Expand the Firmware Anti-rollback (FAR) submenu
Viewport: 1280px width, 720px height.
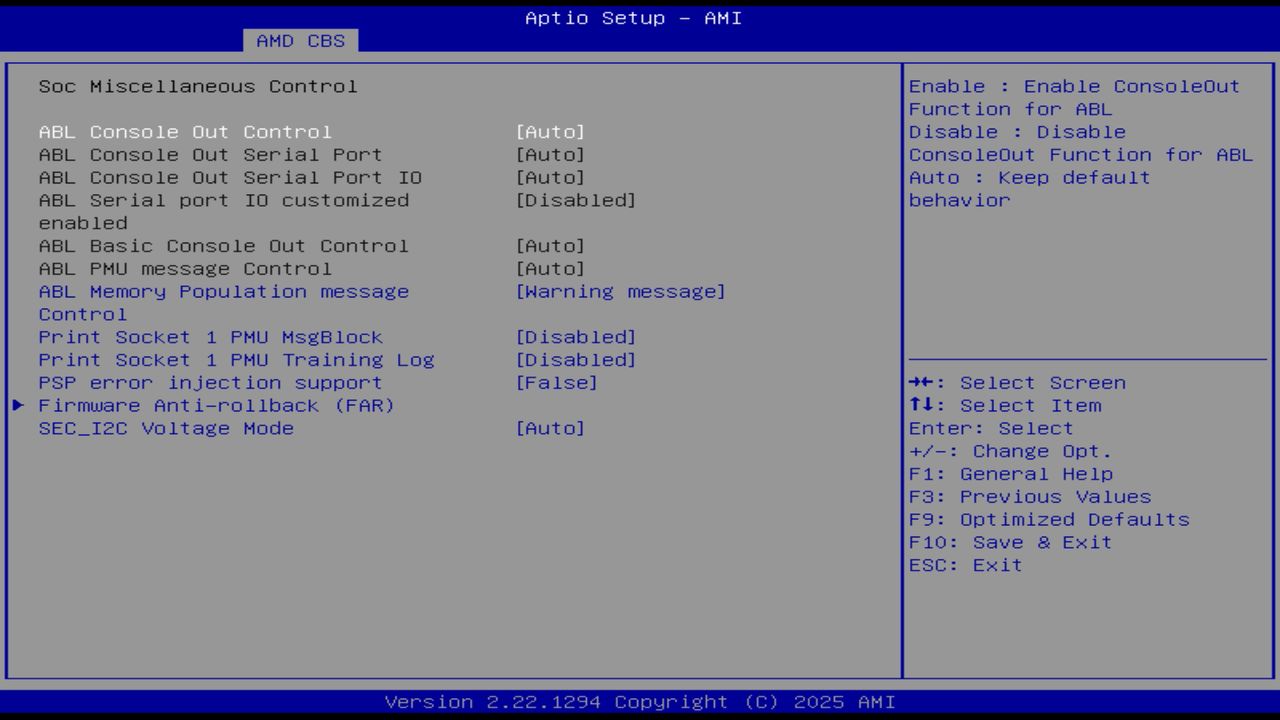click(x=215, y=405)
